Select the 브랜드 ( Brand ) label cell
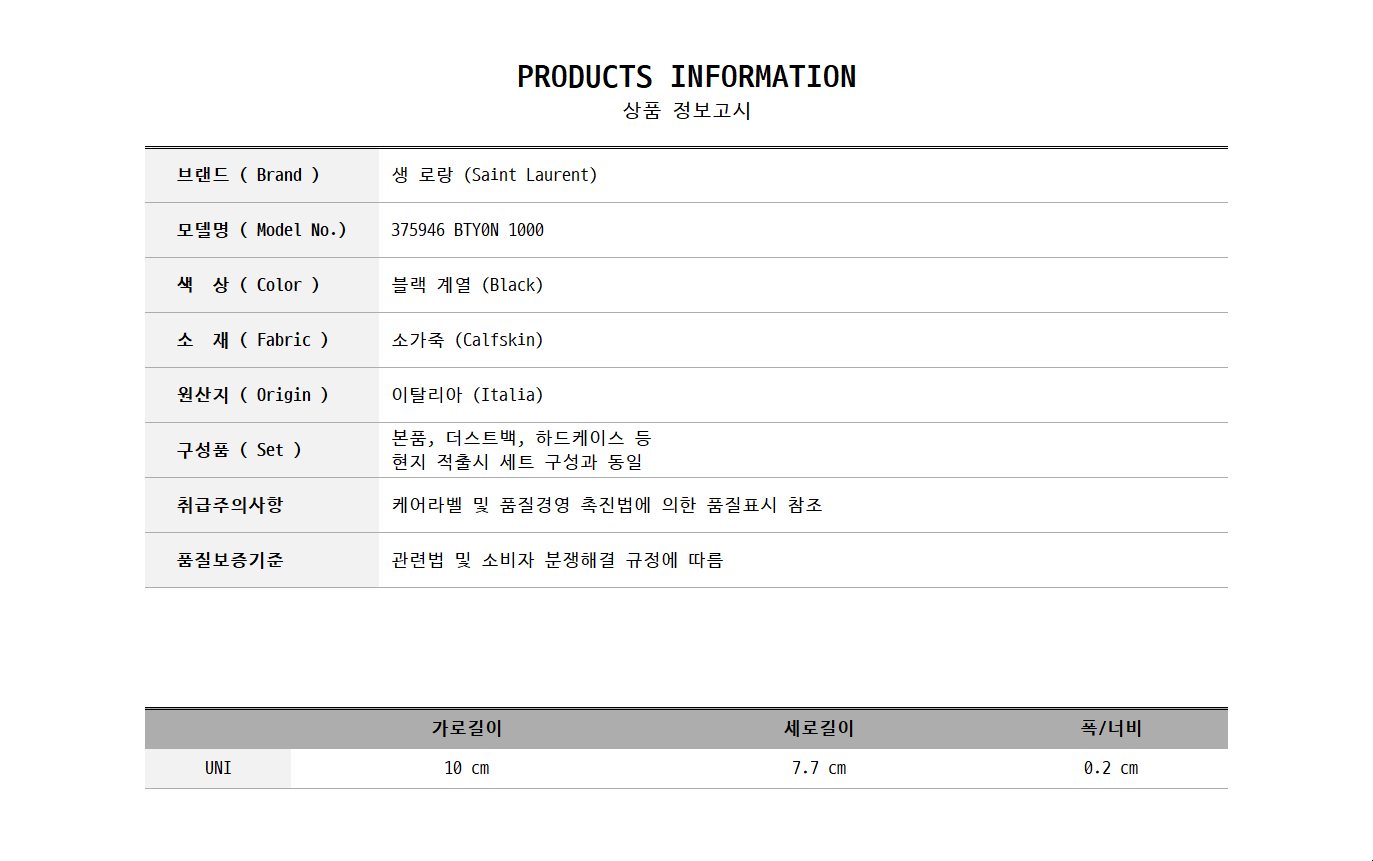 tap(248, 175)
